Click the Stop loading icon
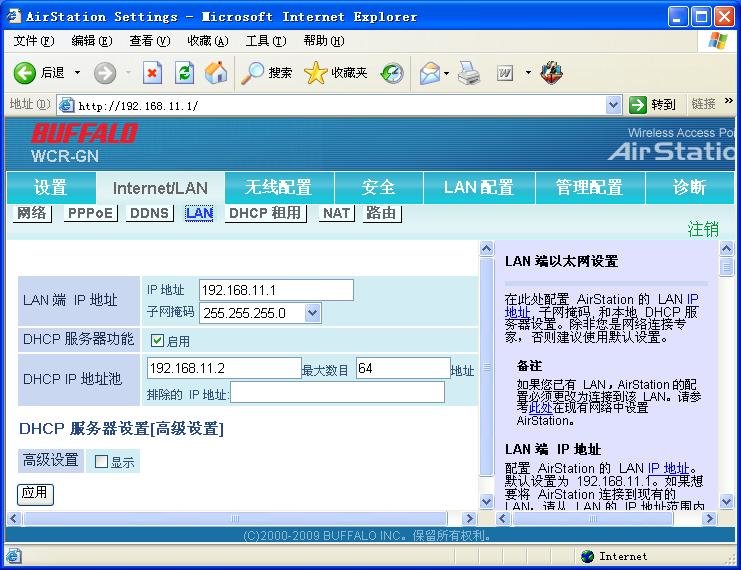Viewport: 741px width, 570px height. click(x=152, y=73)
